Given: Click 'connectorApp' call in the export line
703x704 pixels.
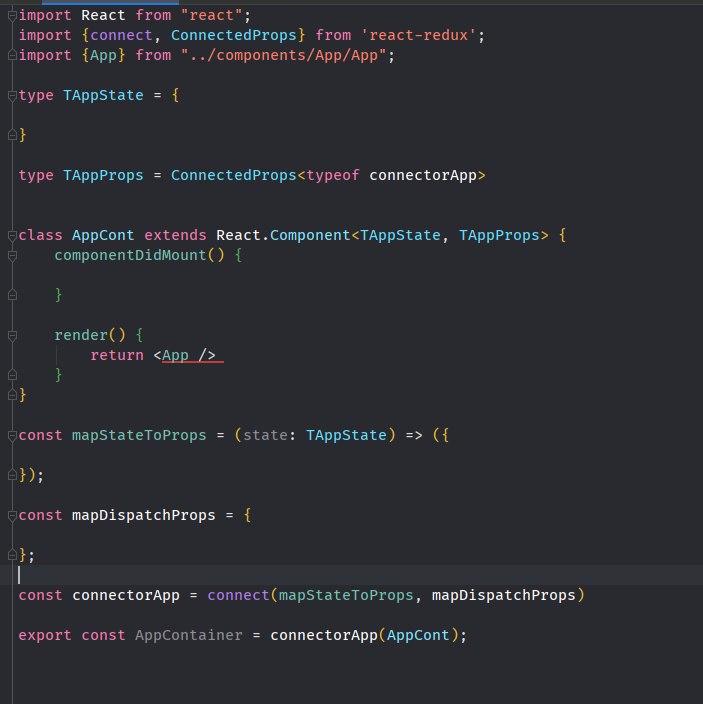Looking at the screenshot, I should coord(324,635).
